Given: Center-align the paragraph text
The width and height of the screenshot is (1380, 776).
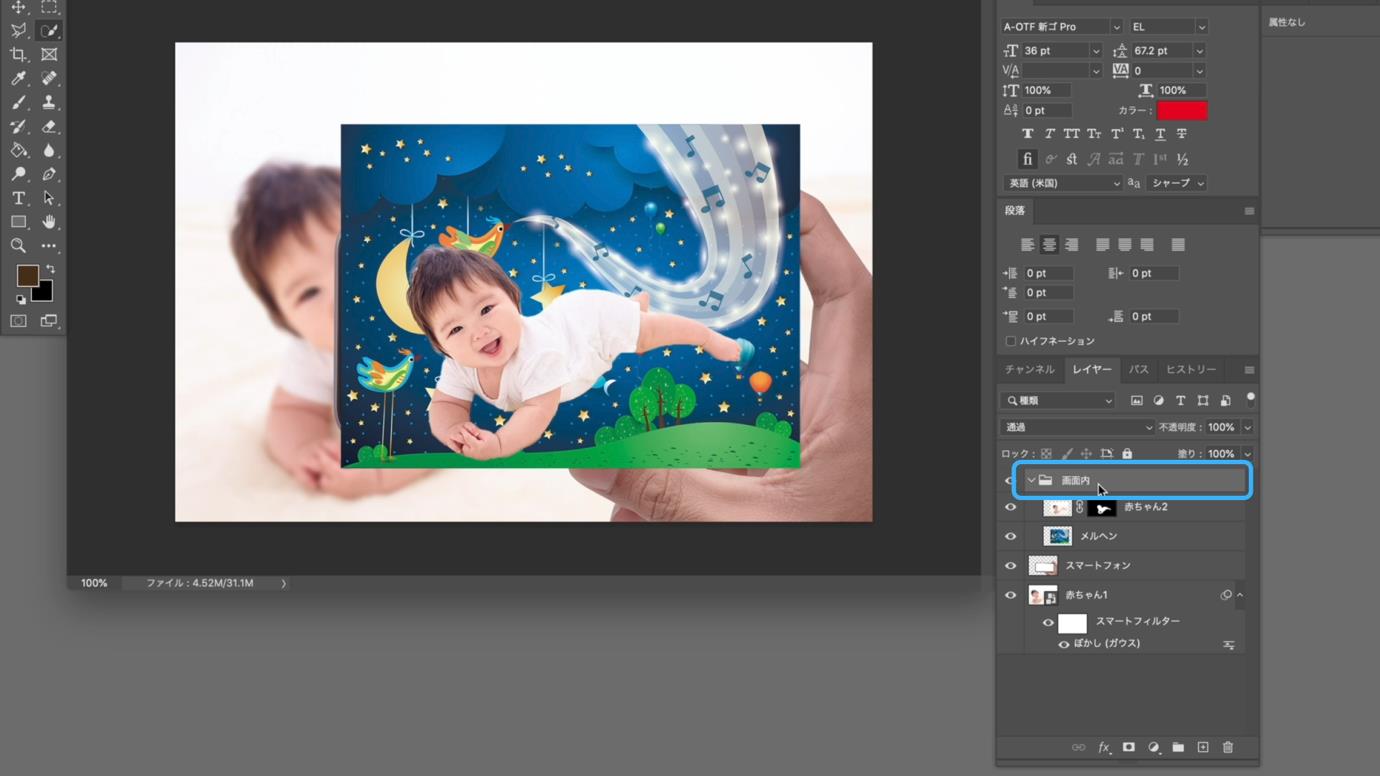Looking at the screenshot, I should pyautogui.click(x=1049, y=245).
